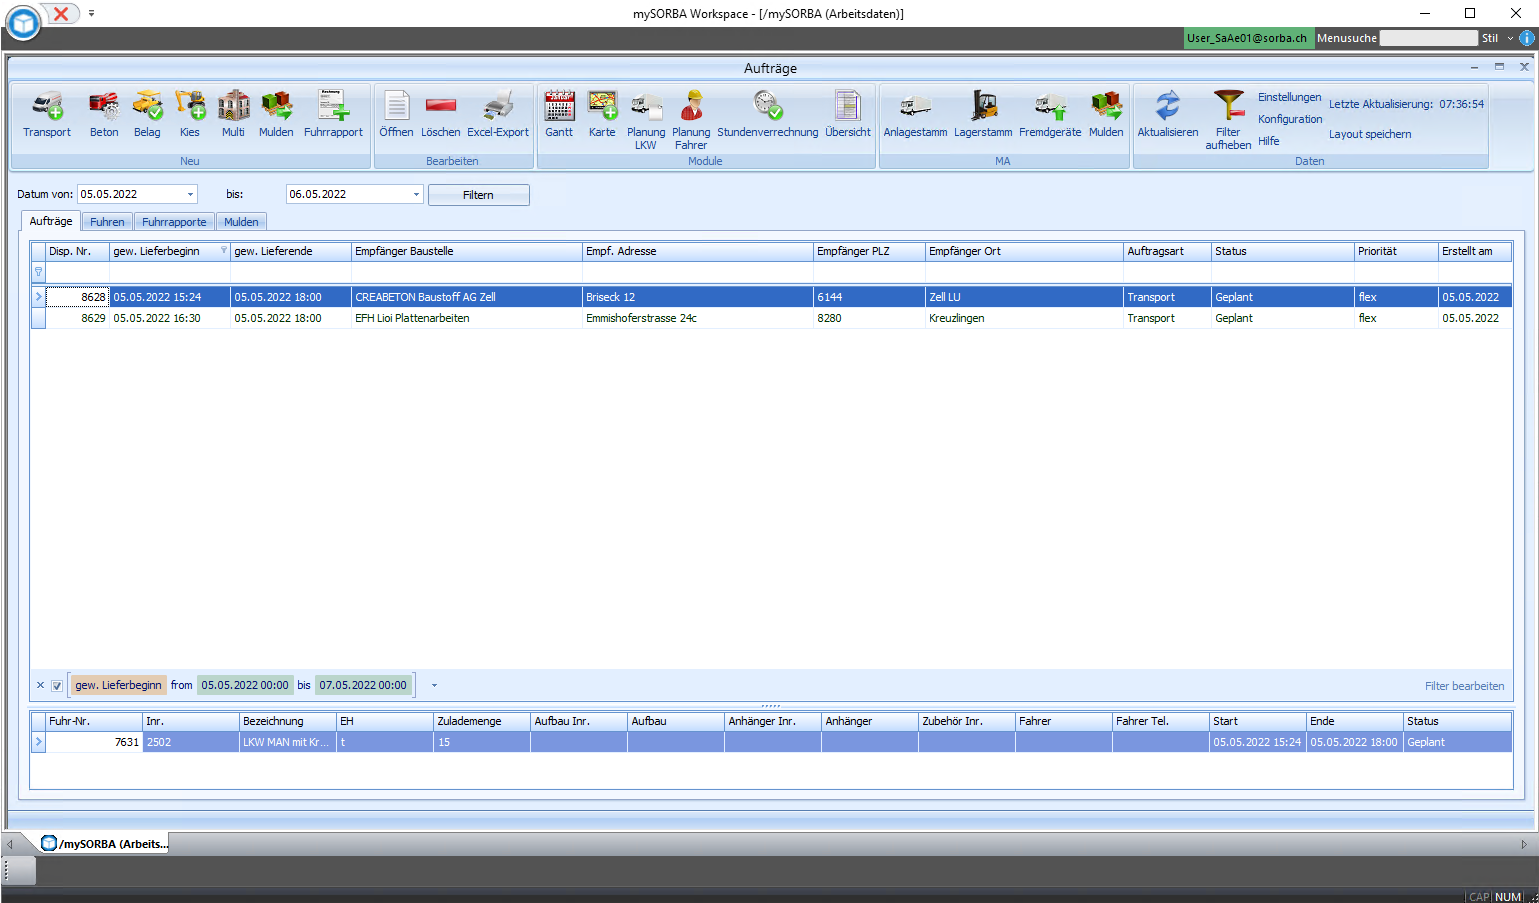1539x903 pixels.
Task: Select the Kreuzlingen cell
Action: click(x=1024, y=318)
